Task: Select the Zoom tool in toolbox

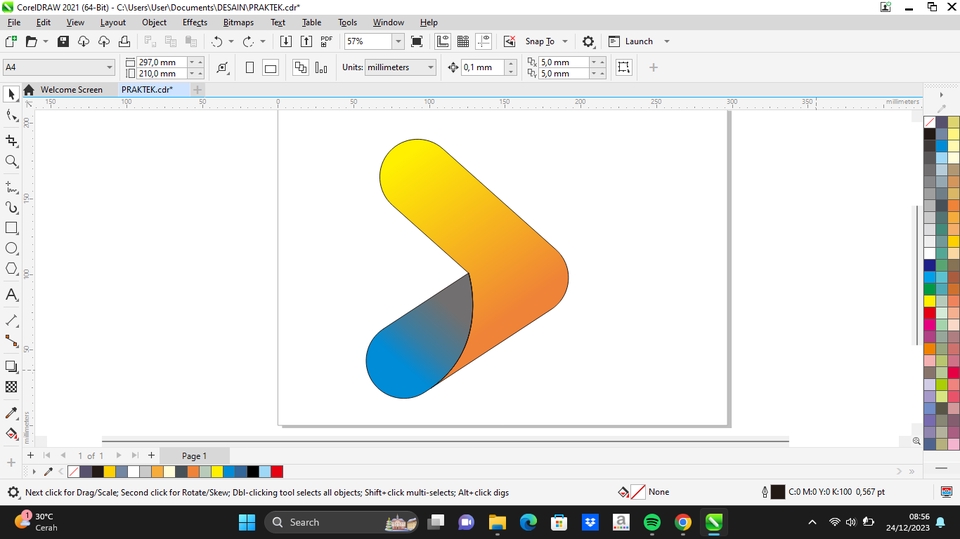Action: point(12,162)
